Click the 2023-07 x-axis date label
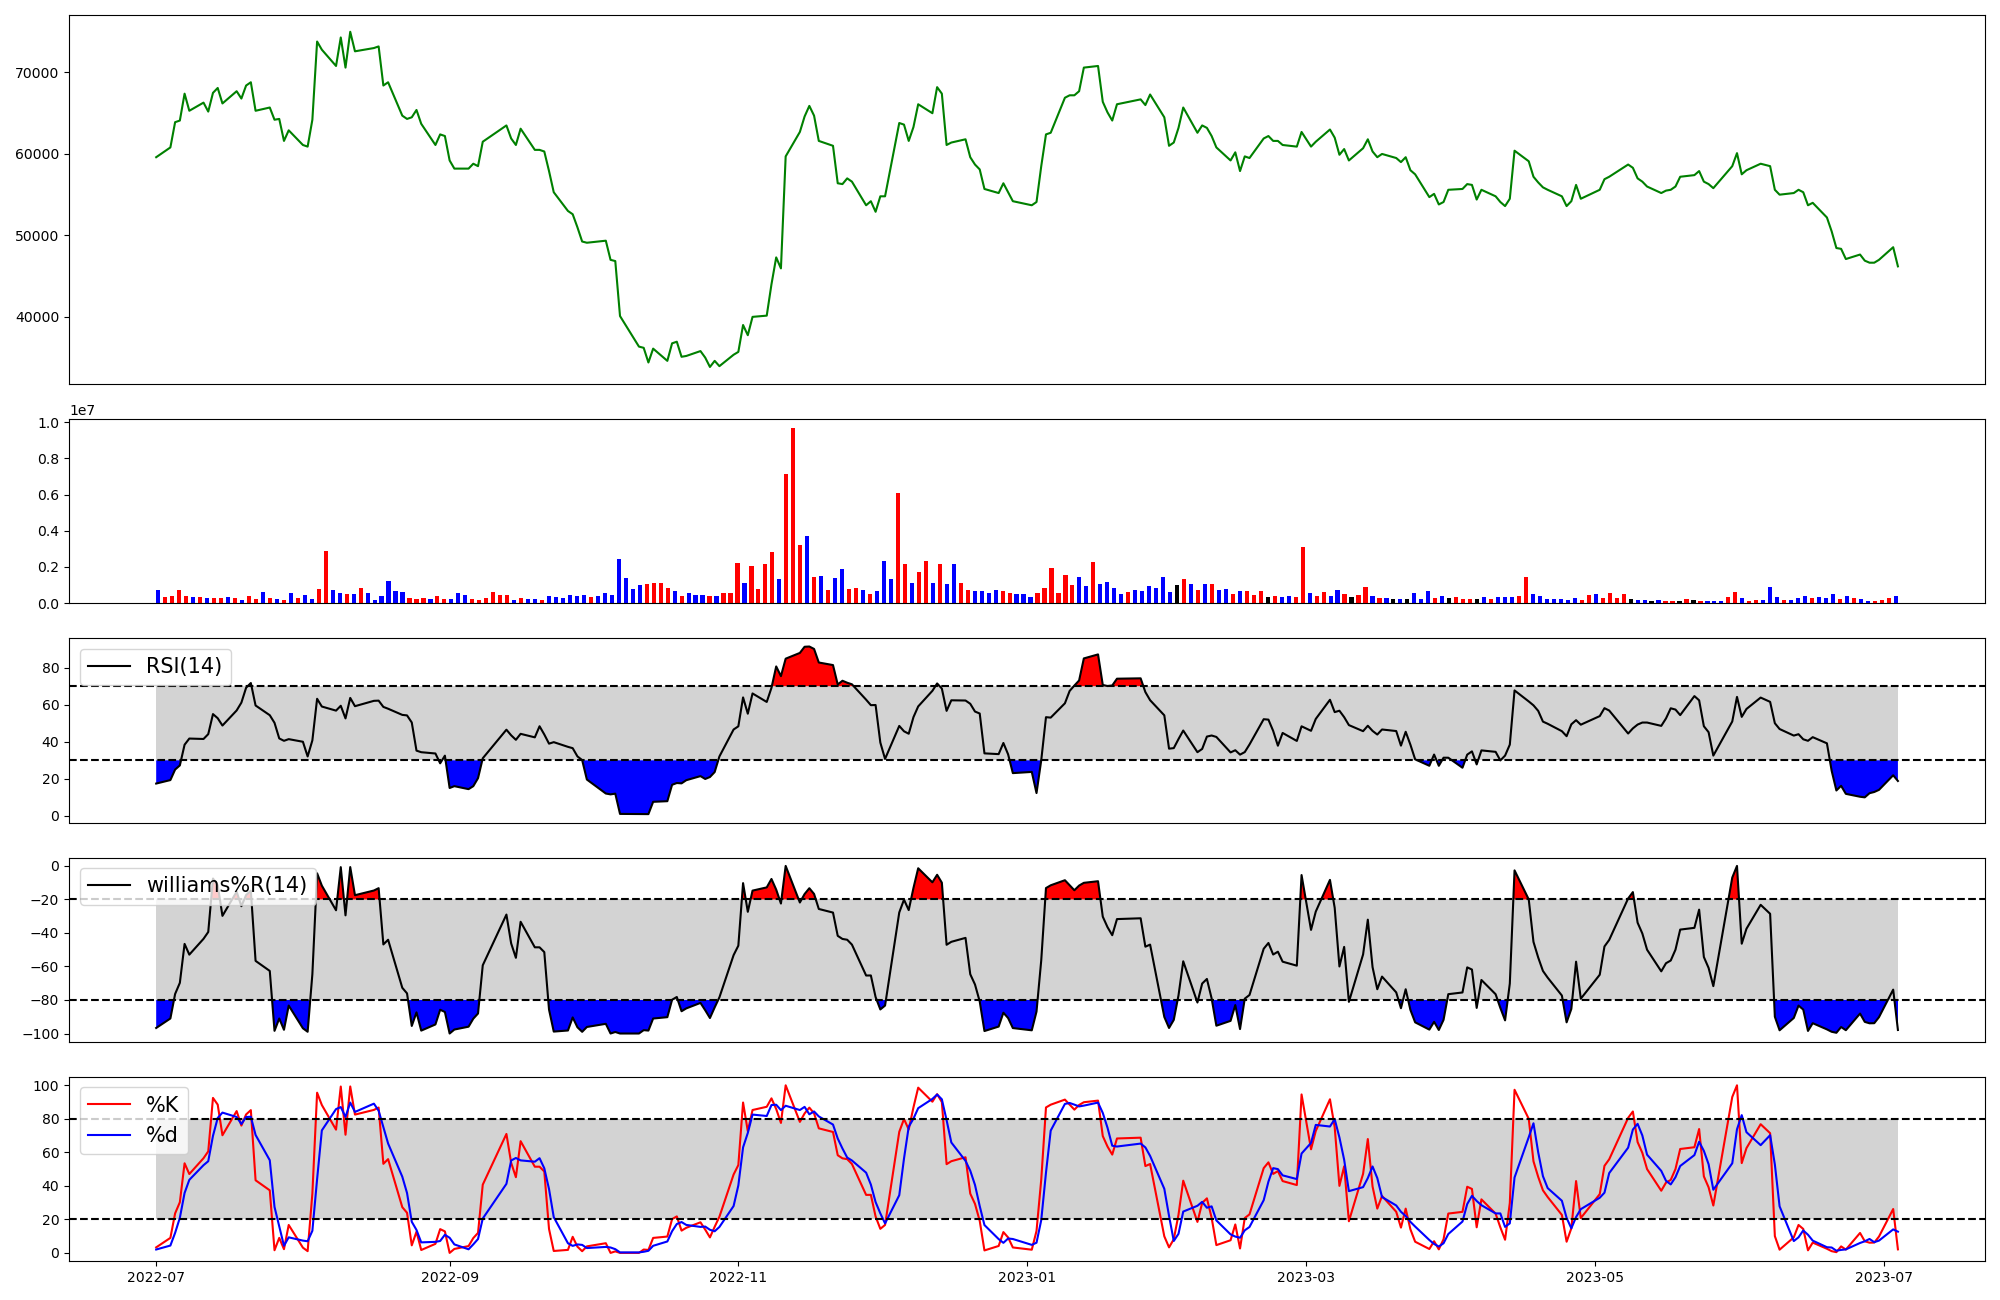The height and width of the screenshot is (1300, 2000). pos(1883,1277)
